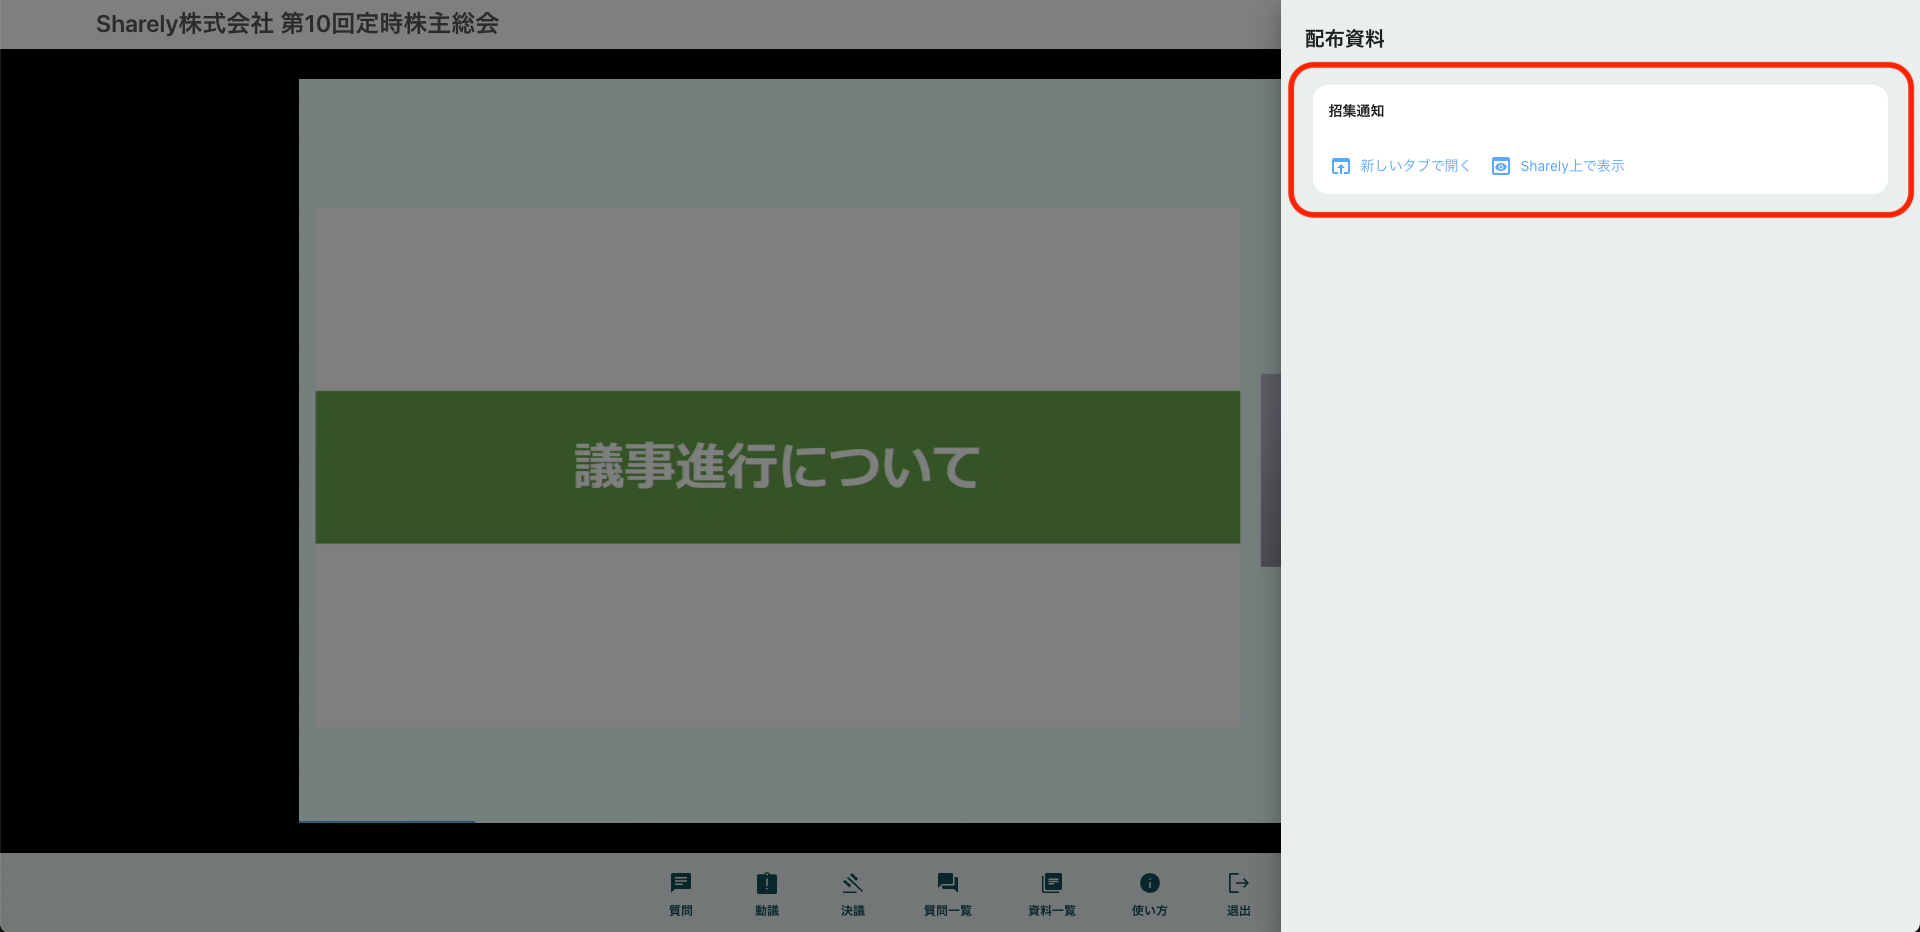Open the 質問 question form icon
The height and width of the screenshot is (932, 1920).
[681, 883]
